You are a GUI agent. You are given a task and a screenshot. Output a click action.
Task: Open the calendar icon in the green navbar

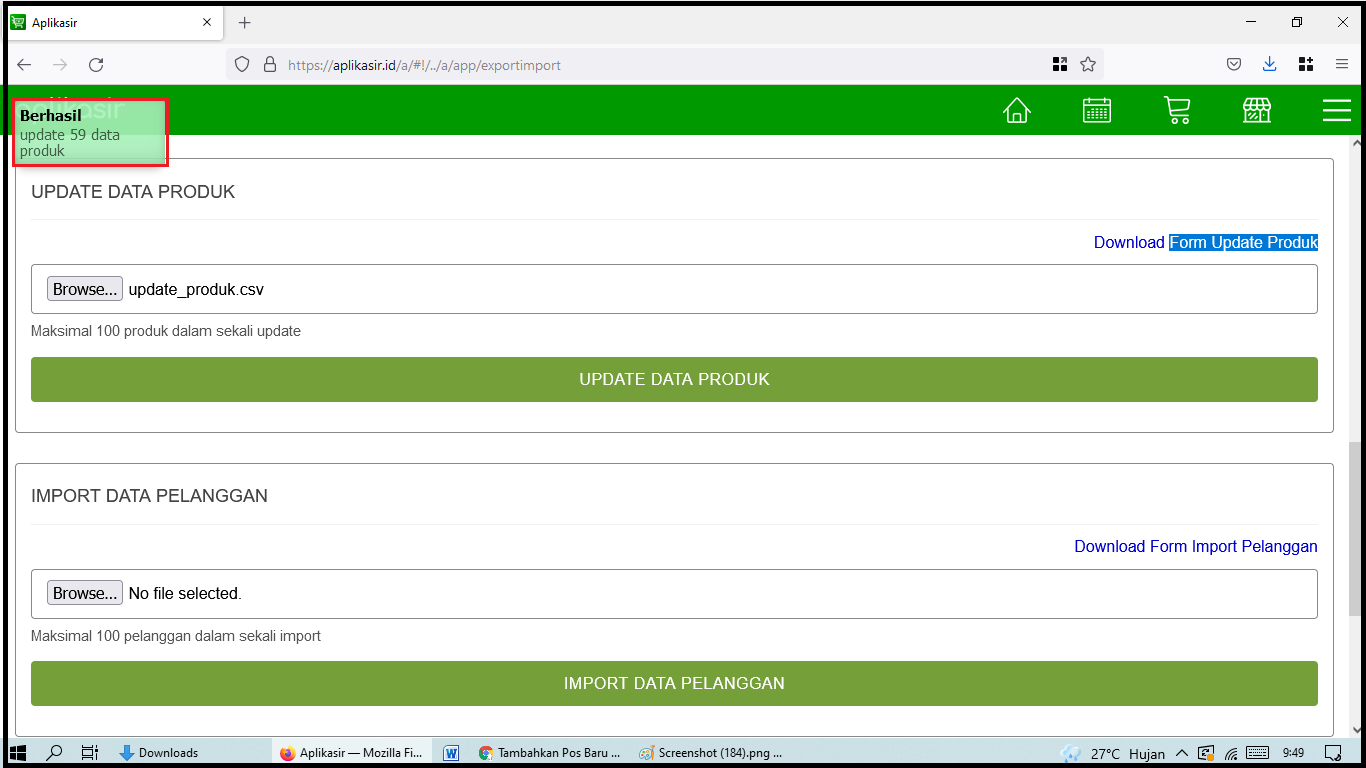(1097, 111)
